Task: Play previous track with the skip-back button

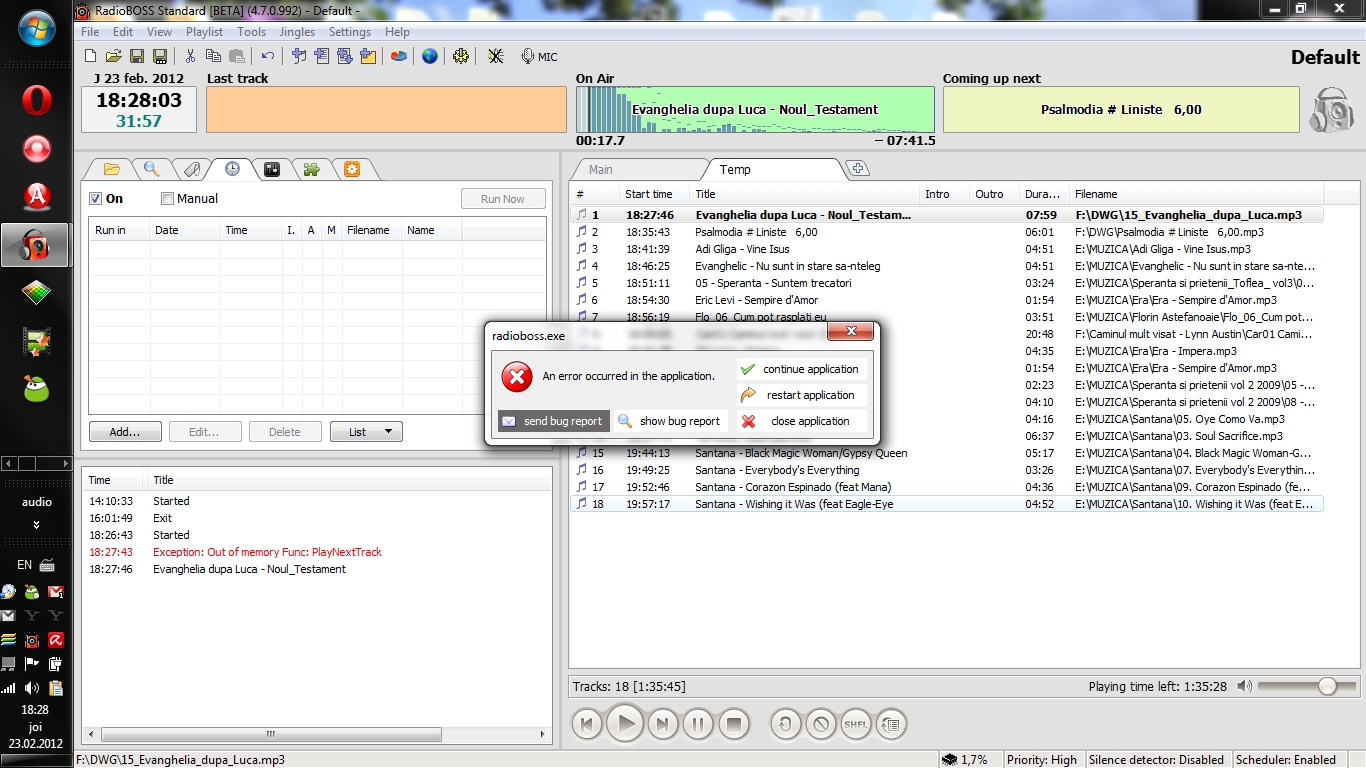Action: pyautogui.click(x=587, y=723)
